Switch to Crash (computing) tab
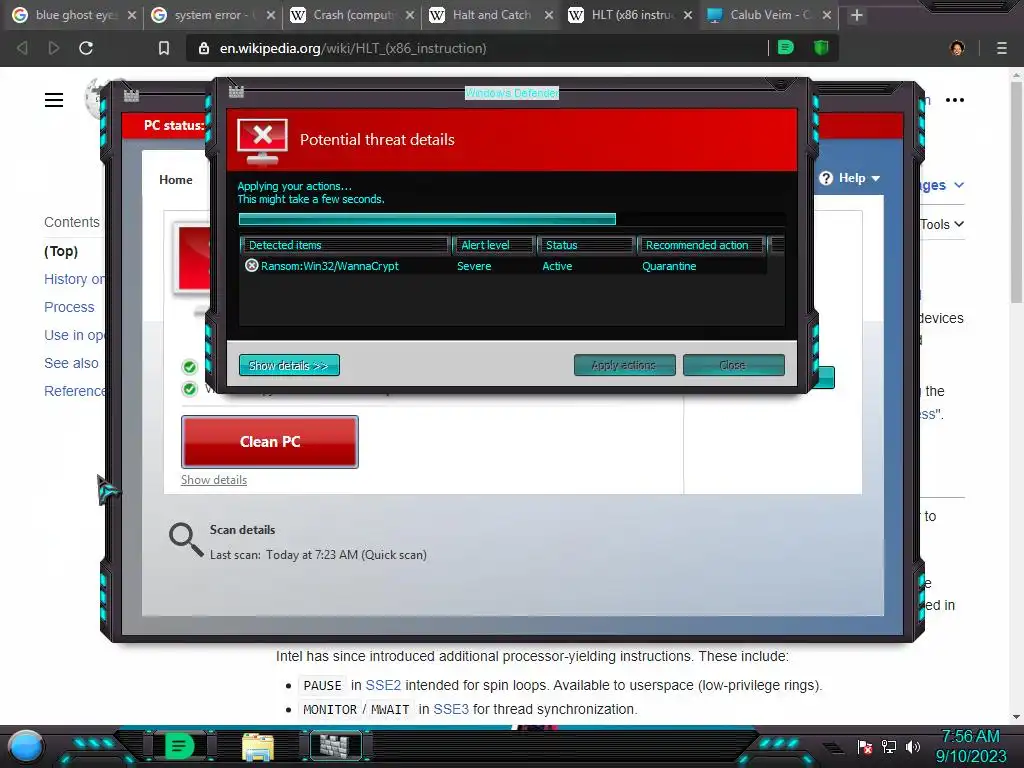Image resolution: width=1024 pixels, height=768 pixels. pyautogui.click(x=353, y=15)
